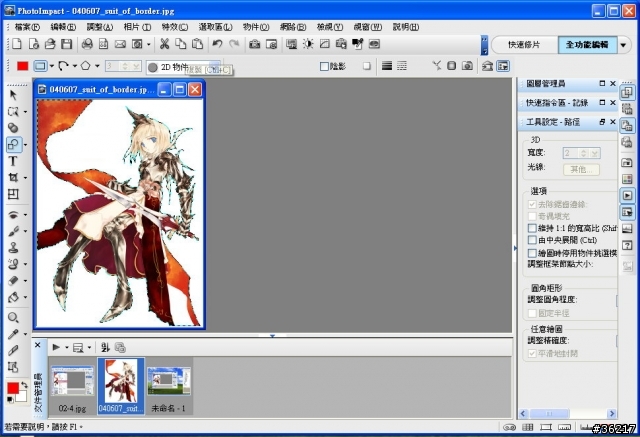Click the Undo arrow icon
This screenshot has height=437, width=640.
(x=217, y=44)
